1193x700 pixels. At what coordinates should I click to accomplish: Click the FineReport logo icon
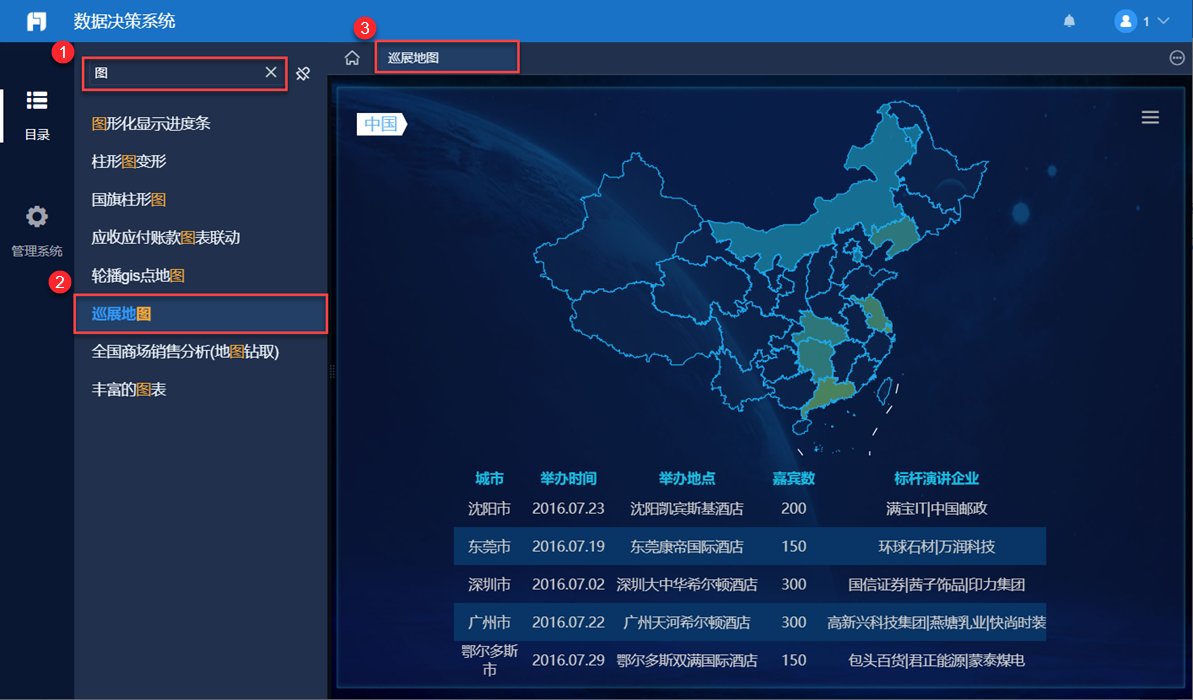click(x=37, y=21)
